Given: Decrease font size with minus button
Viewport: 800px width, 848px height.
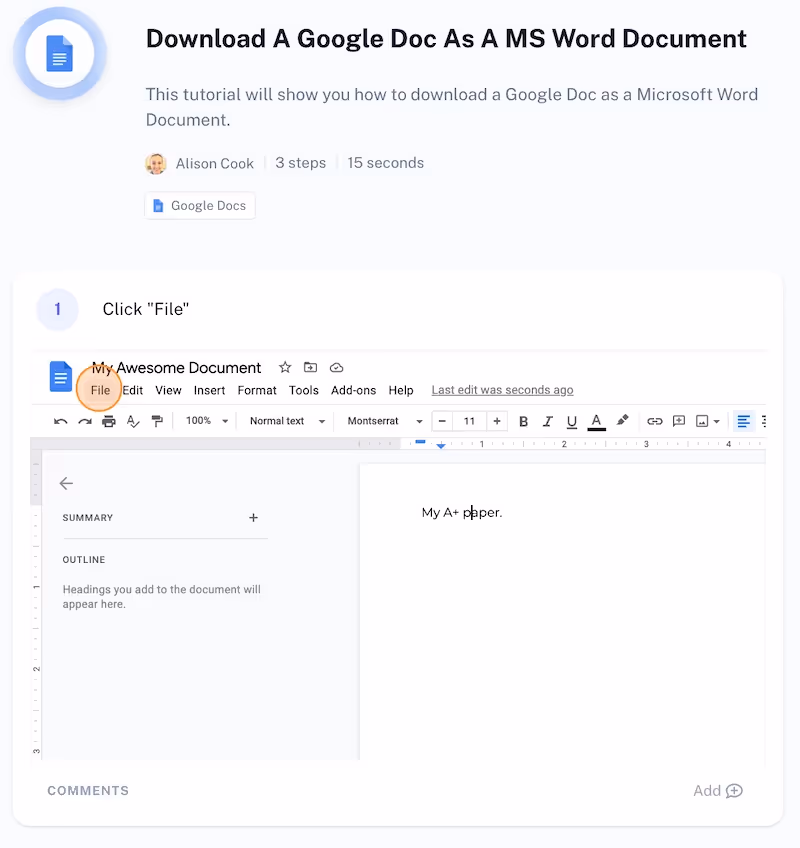Looking at the screenshot, I should click(x=442, y=421).
